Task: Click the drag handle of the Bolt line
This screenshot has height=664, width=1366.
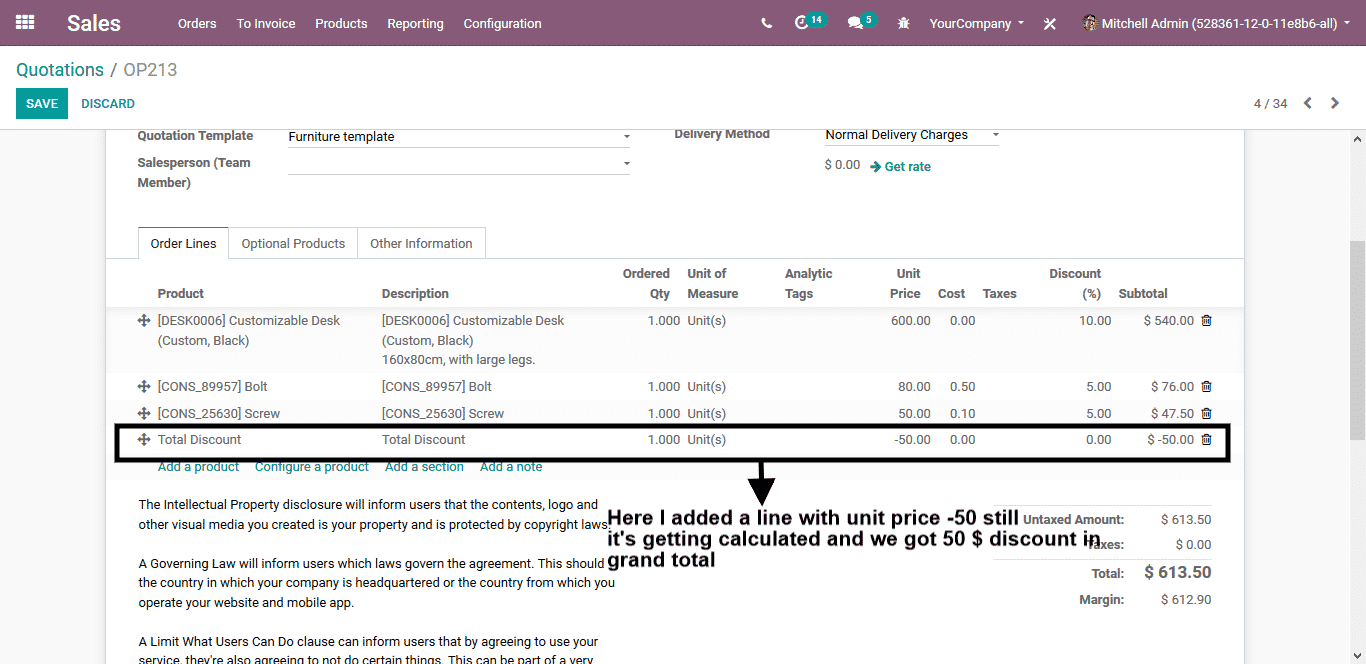Action: click(144, 387)
